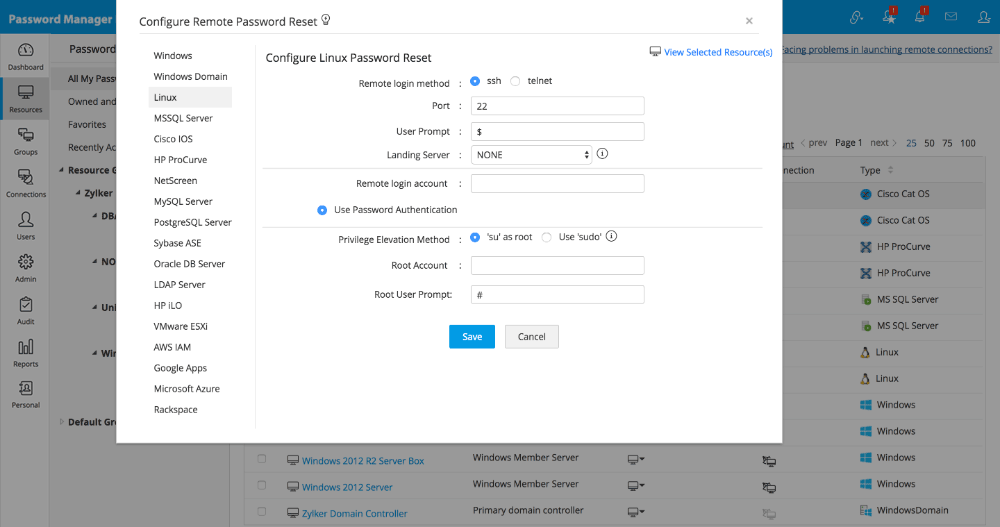Open the Users section icon
This screenshot has width=1000, height=527.
click(26, 224)
